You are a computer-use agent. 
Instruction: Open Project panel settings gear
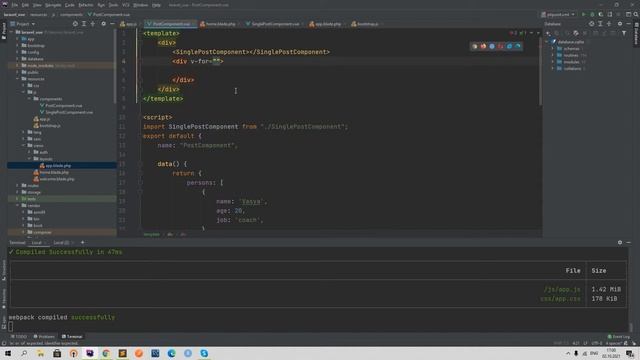(x=103, y=24)
